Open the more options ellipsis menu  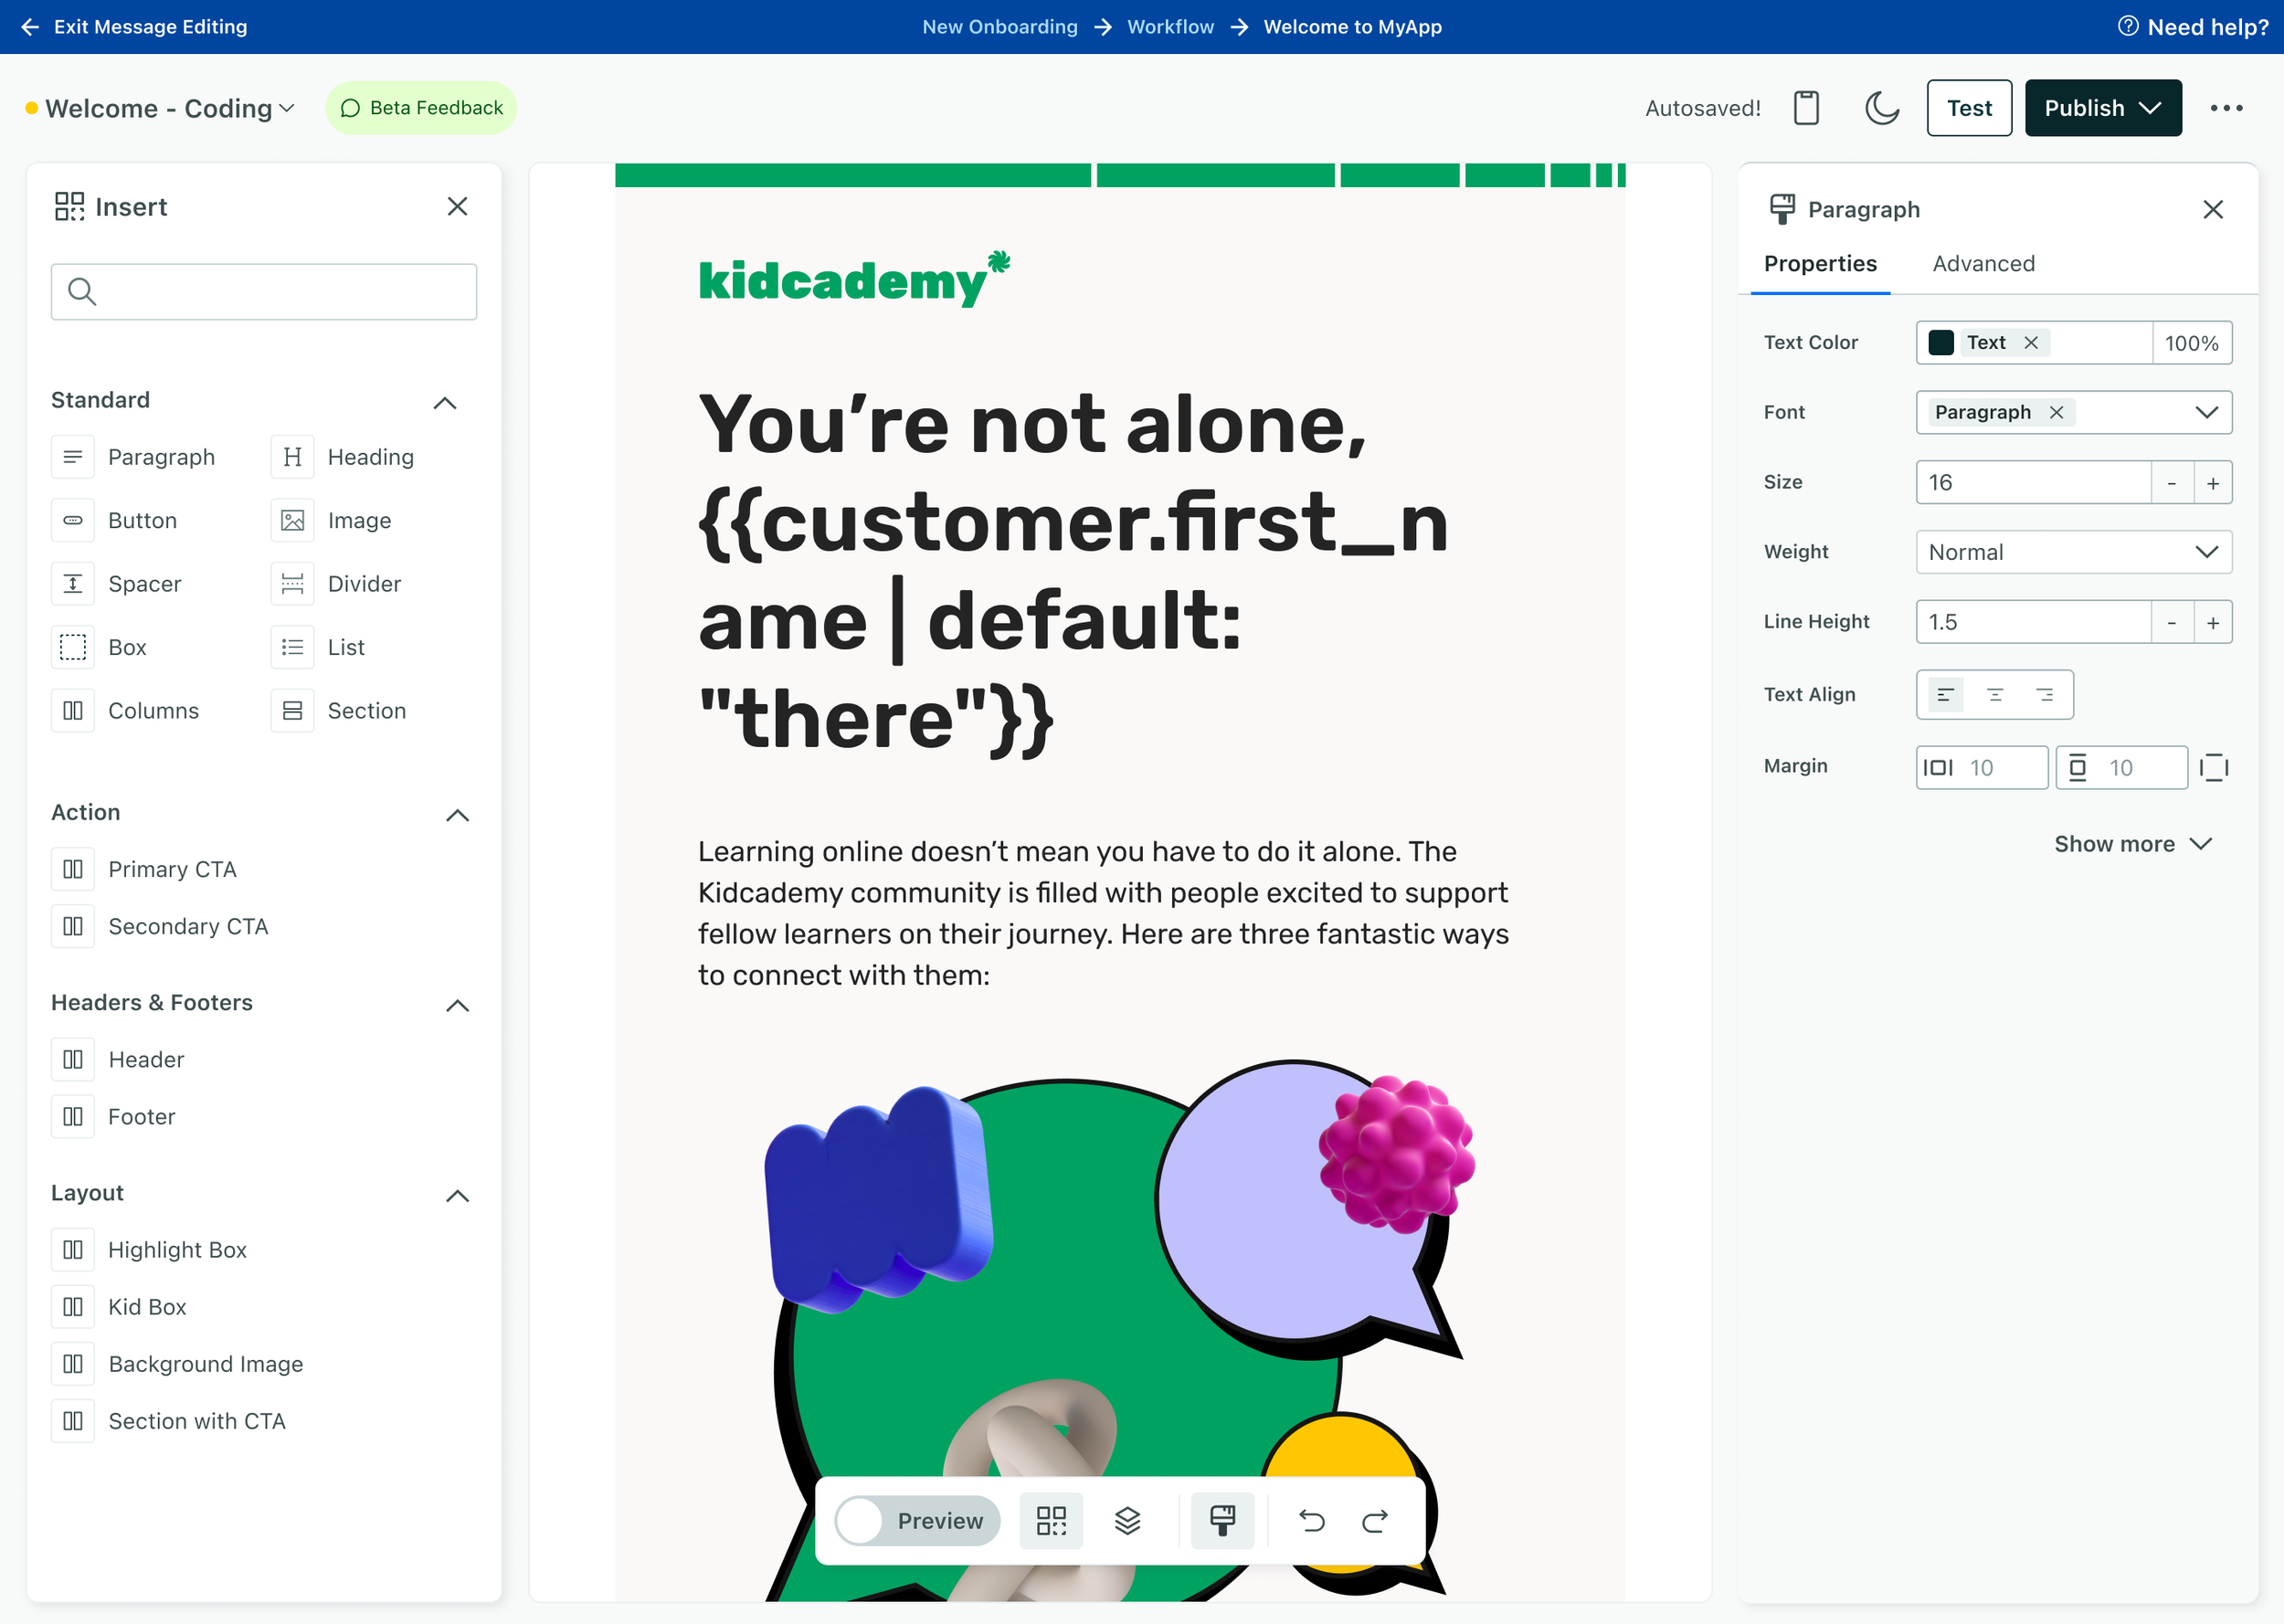tap(2226, 108)
